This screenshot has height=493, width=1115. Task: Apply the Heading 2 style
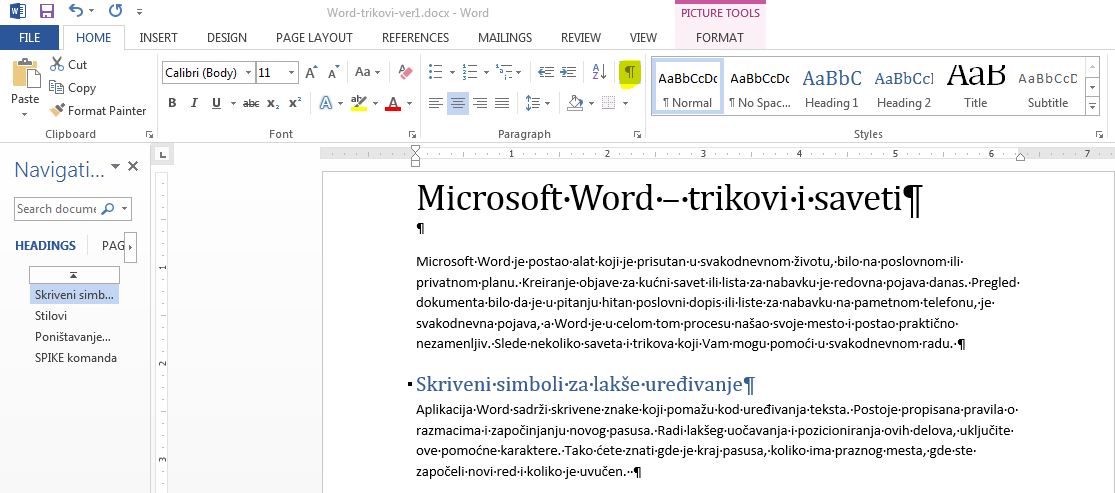pyautogui.click(x=904, y=86)
